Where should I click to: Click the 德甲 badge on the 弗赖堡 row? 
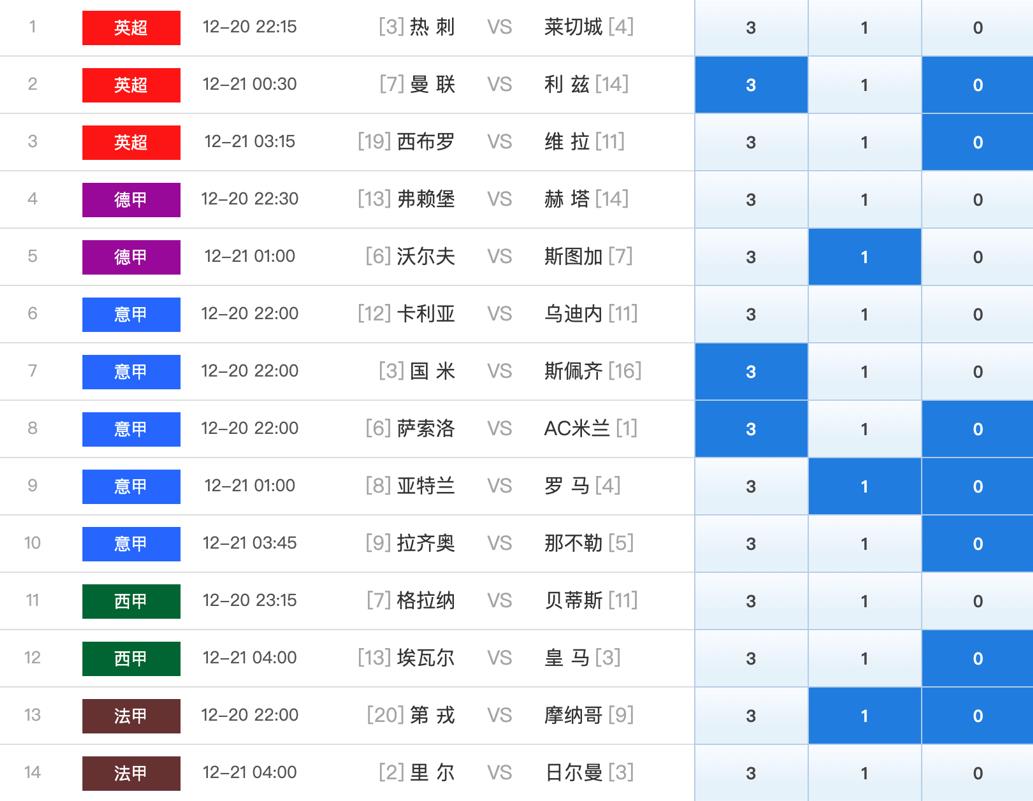(x=131, y=200)
